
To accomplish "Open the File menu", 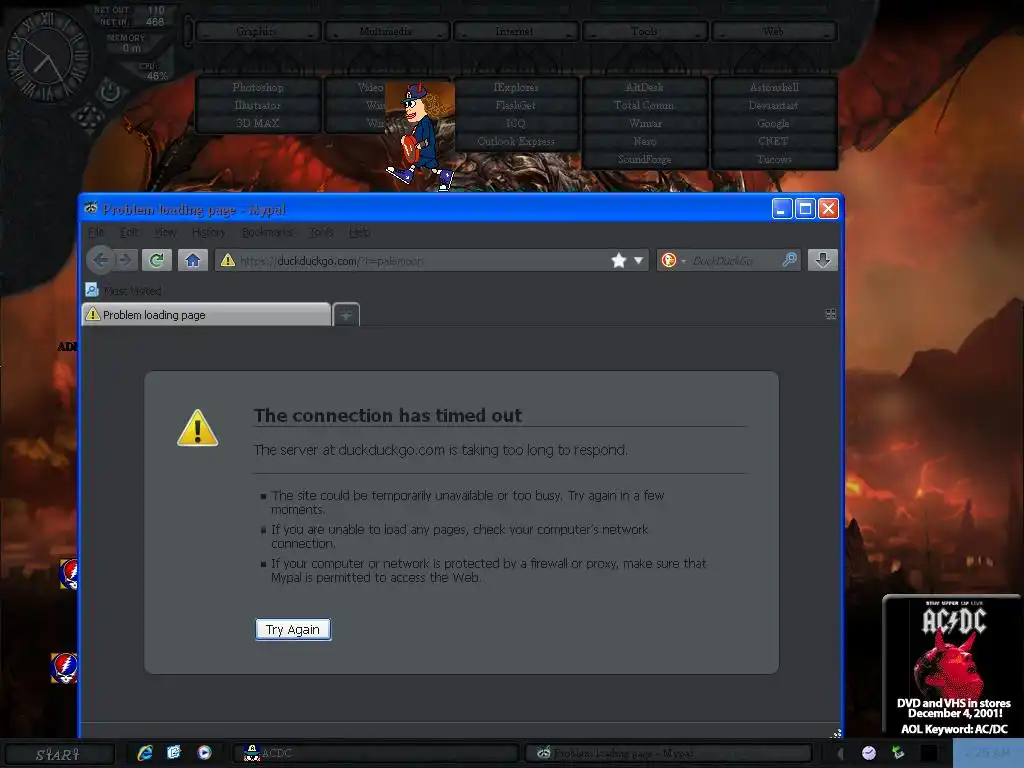I will coord(96,232).
